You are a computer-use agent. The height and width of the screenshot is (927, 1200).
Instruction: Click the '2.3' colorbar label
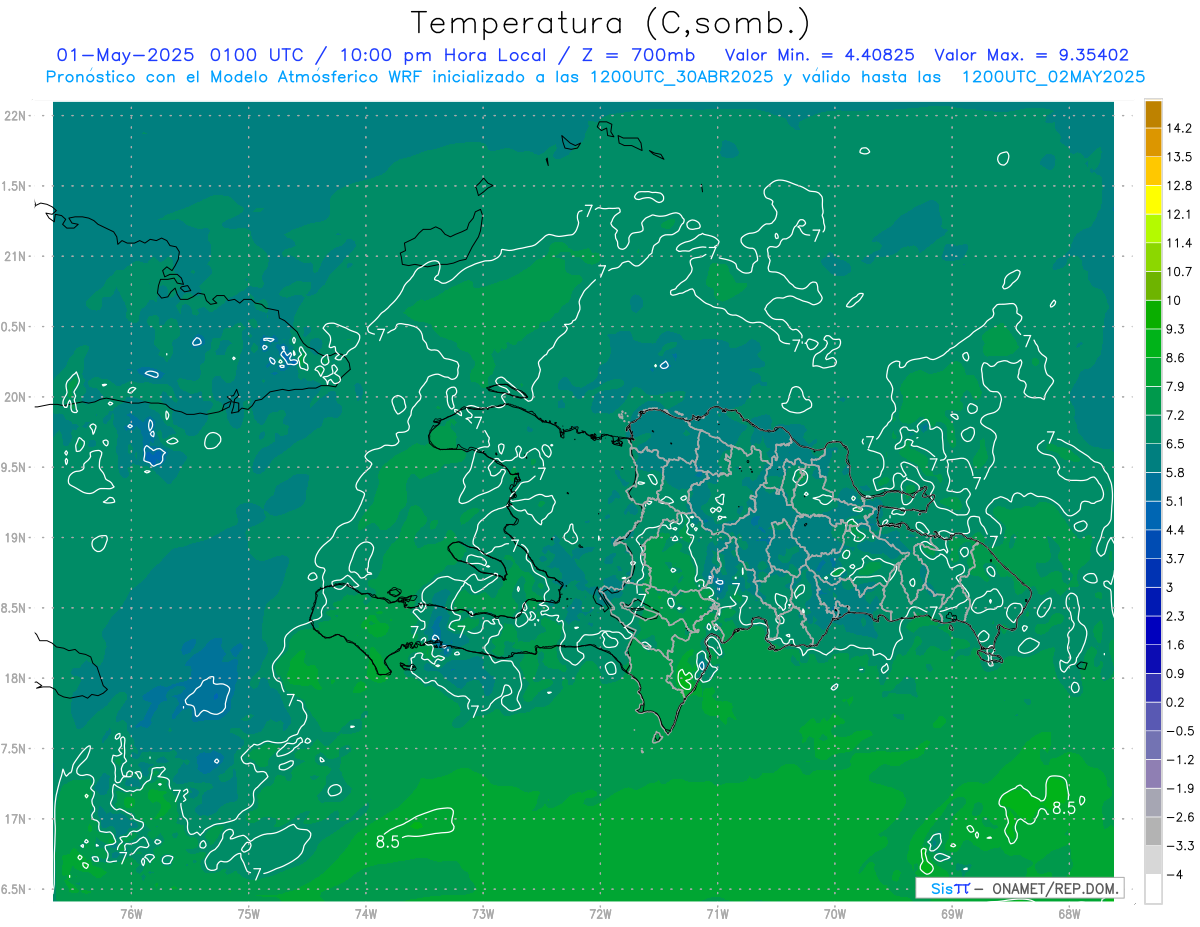tap(1177, 617)
